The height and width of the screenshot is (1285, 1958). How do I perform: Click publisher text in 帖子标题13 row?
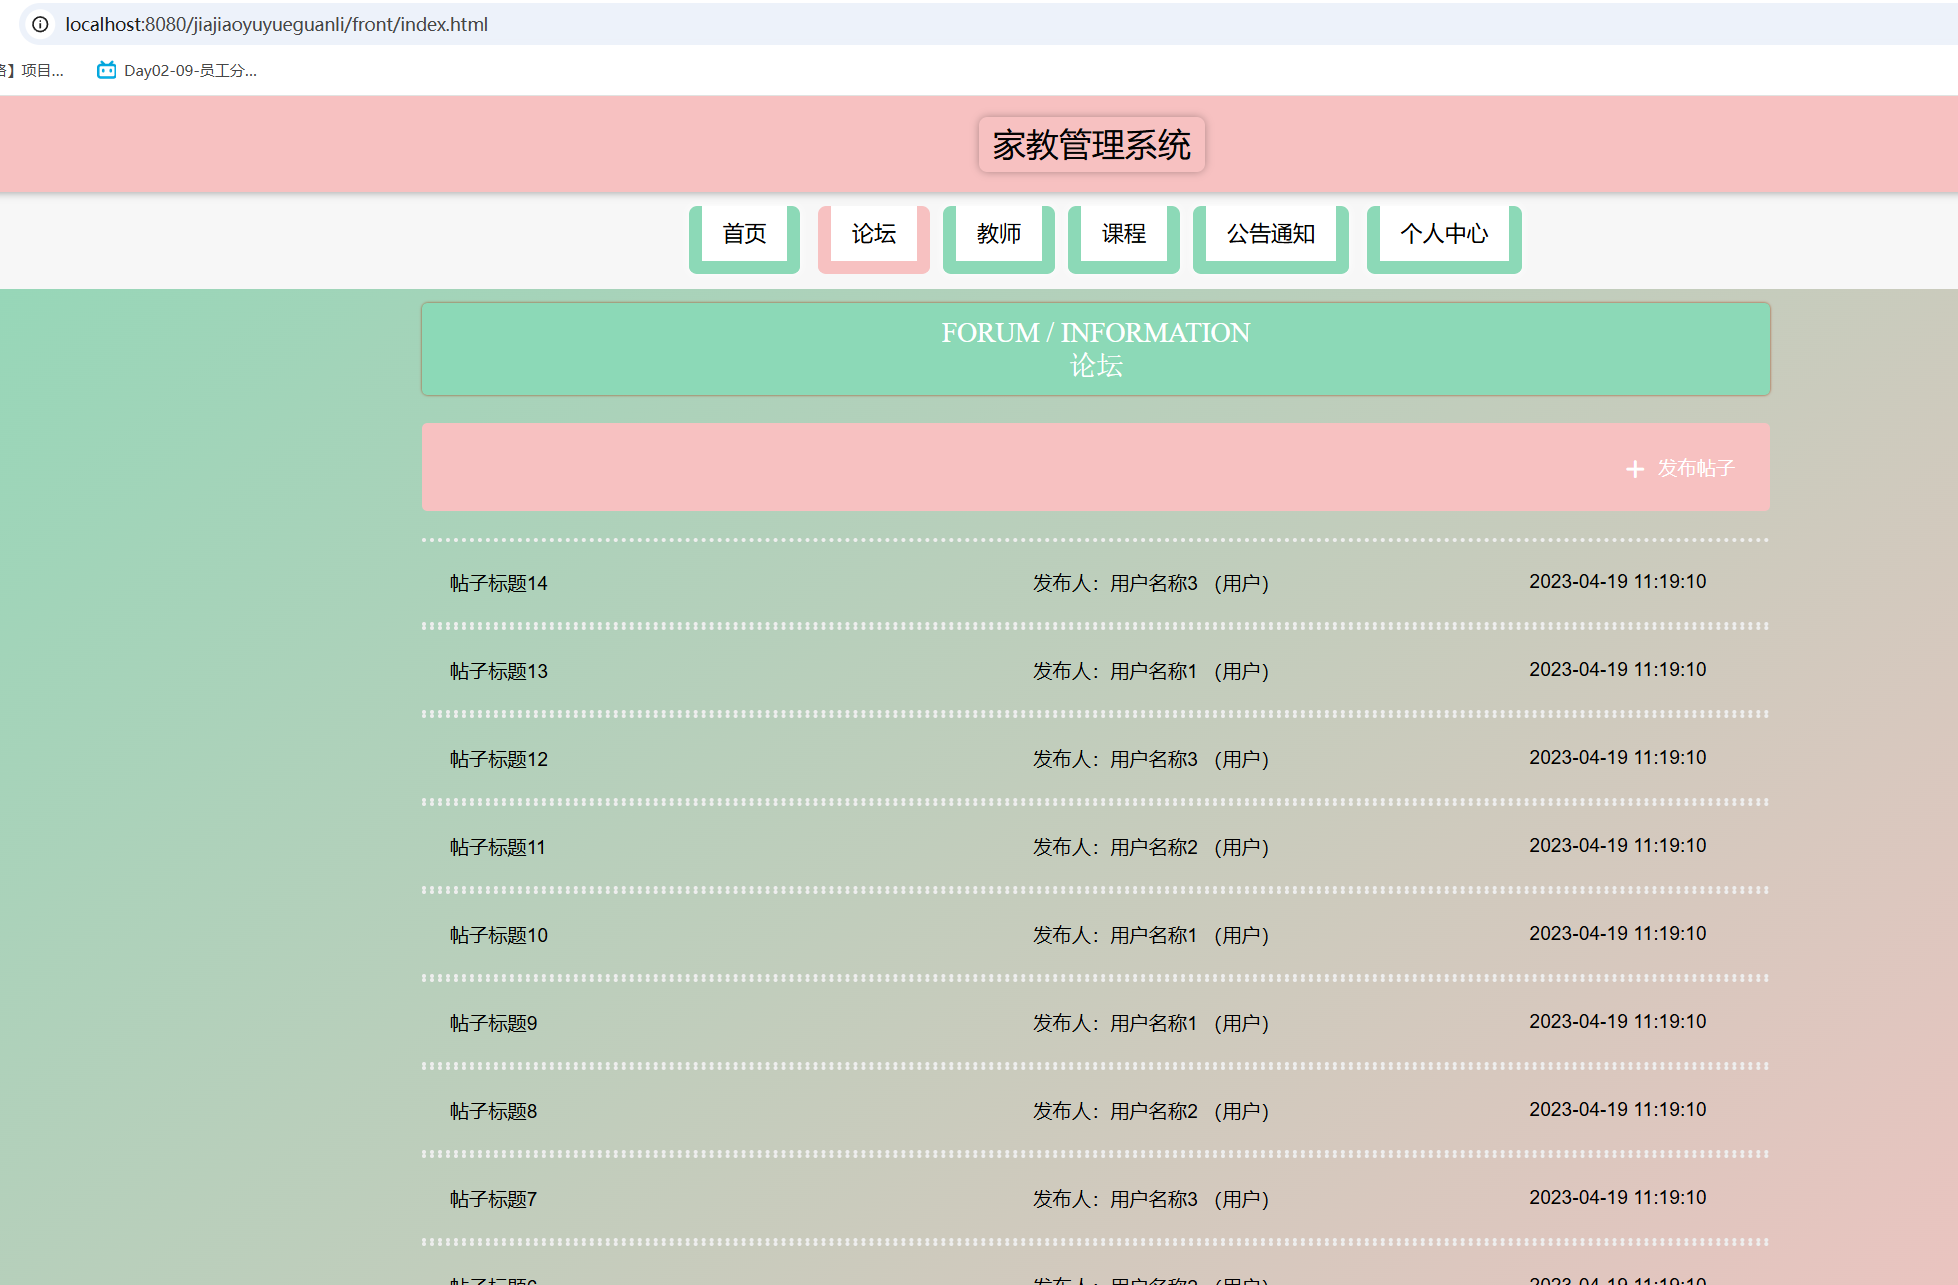[x=1151, y=671]
